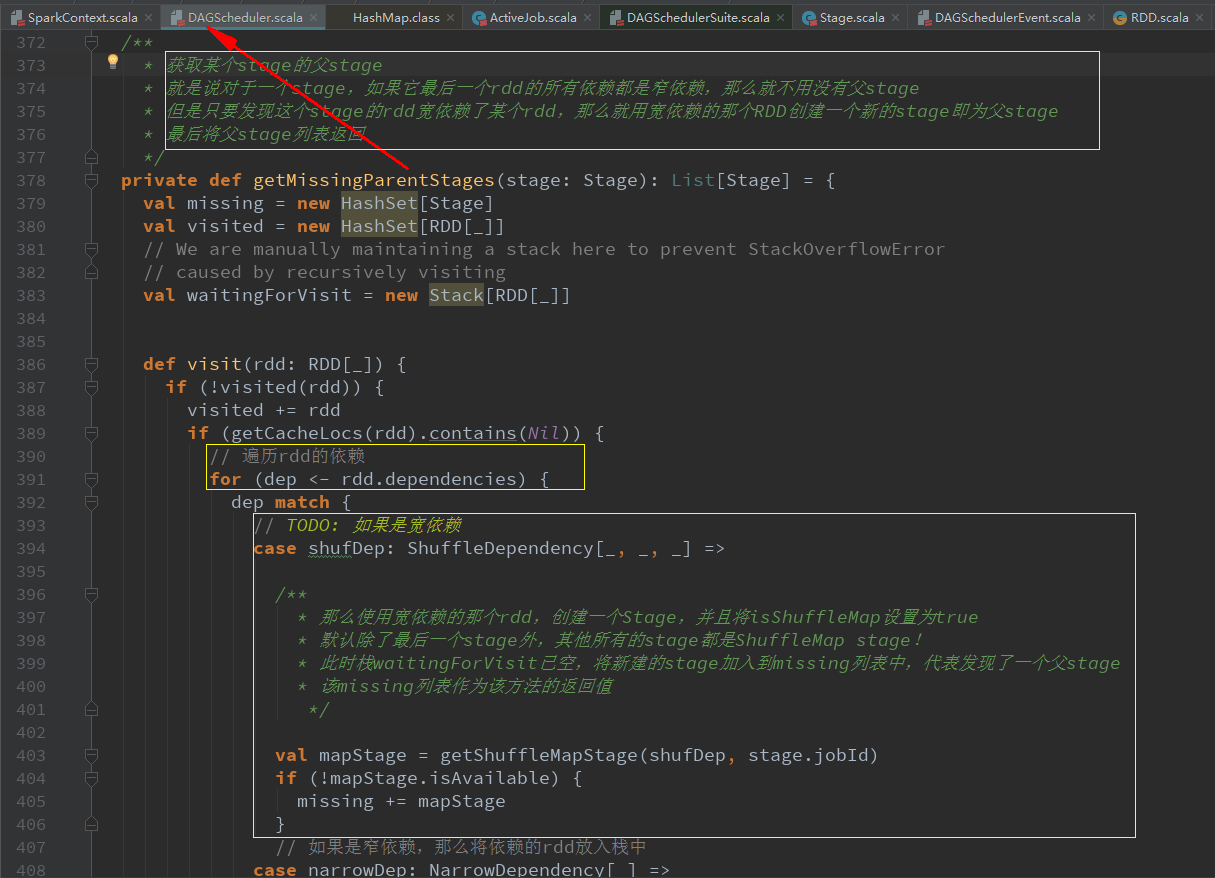Click rdd.dependencies in the for loop
This screenshot has width=1215, height=878.
428,479
